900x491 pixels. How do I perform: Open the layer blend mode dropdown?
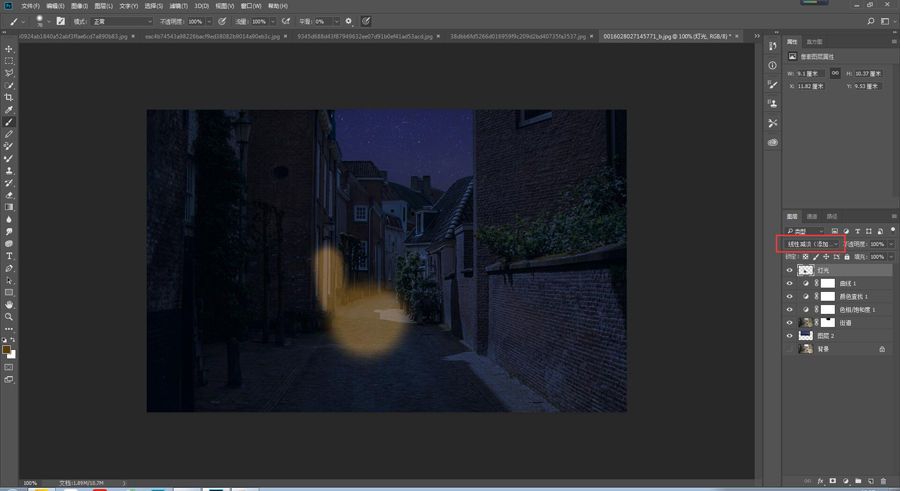pyautogui.click(x=811, y=244)
